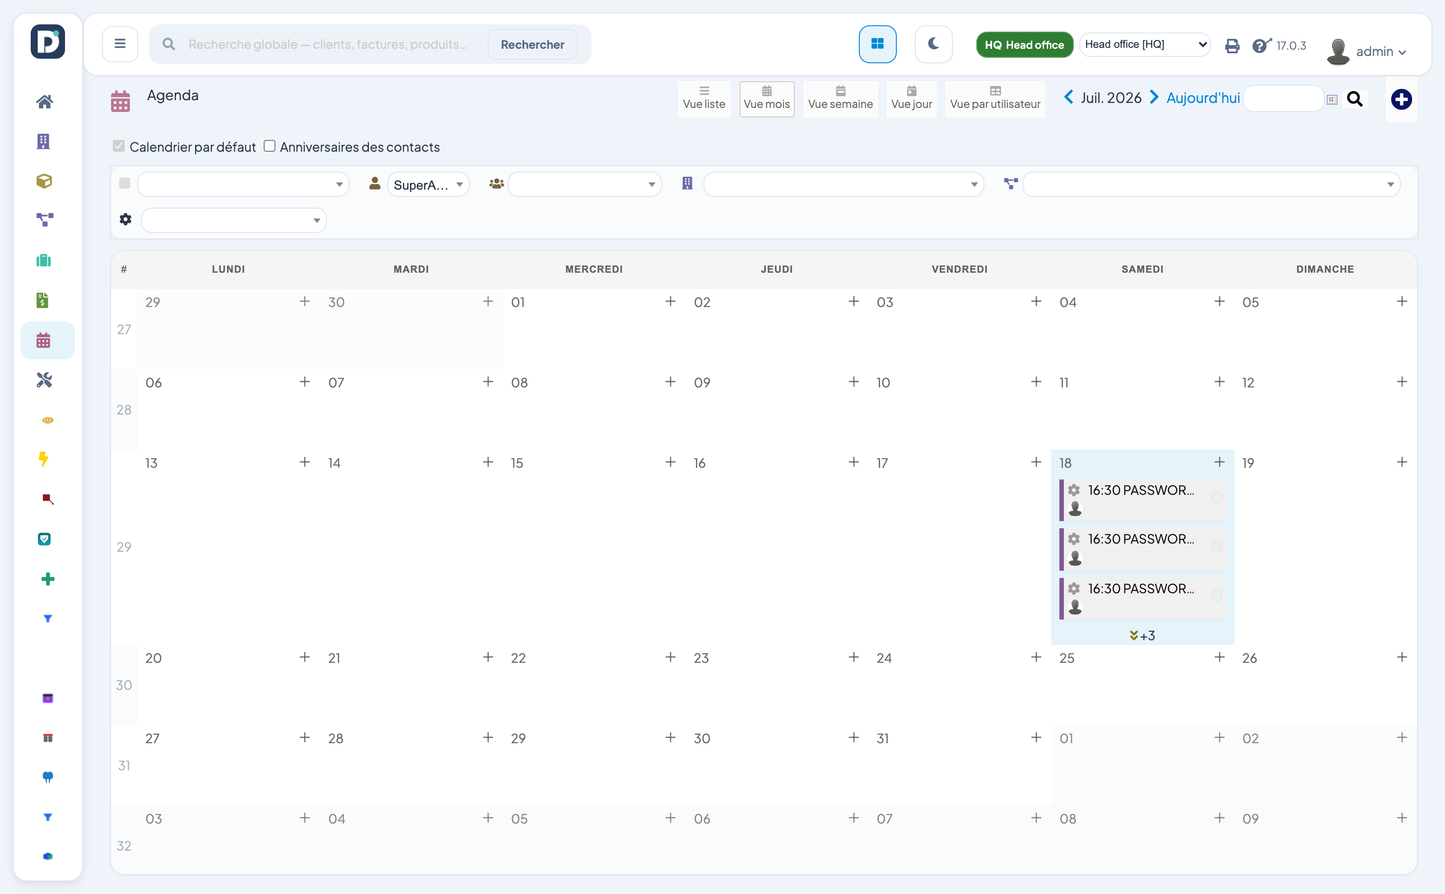Open the help icon beside 17.0.3
The width and height of the screenshot is (1445, 894).
click(x=1261, y=46)
